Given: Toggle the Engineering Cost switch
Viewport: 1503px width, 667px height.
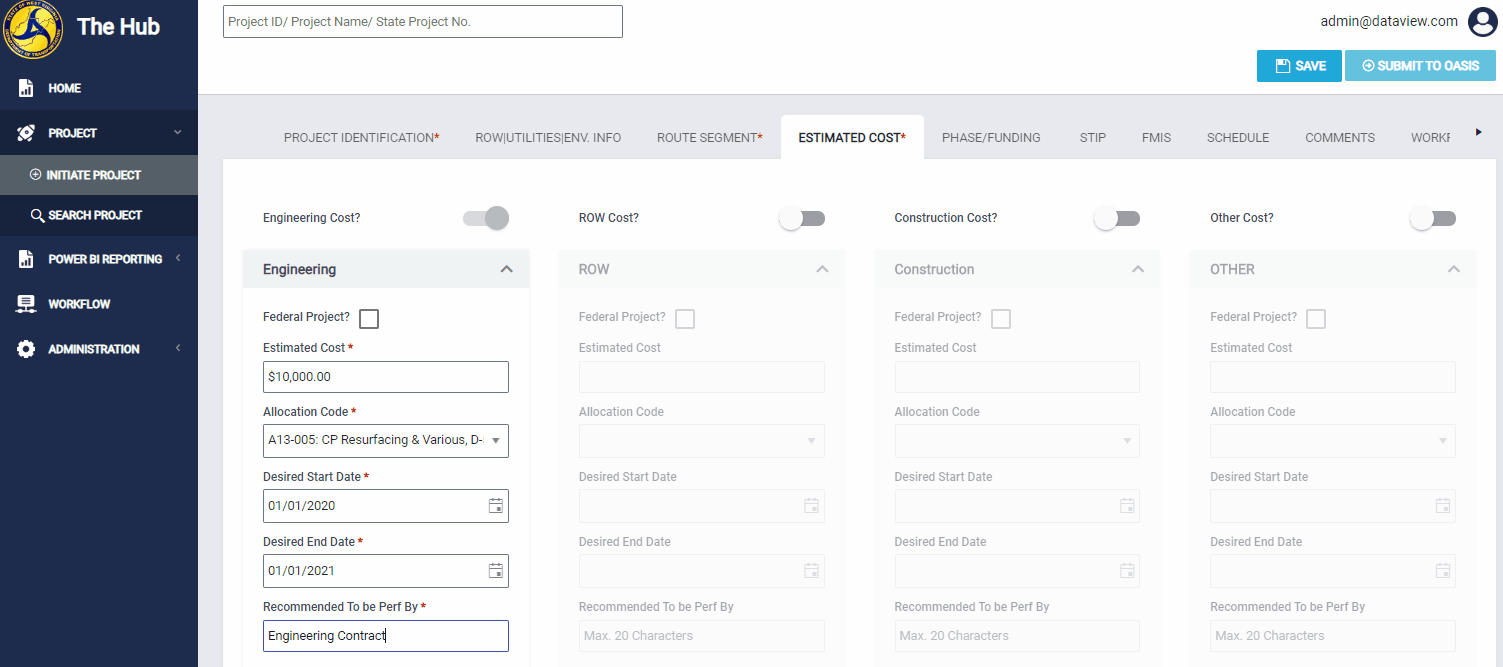Looking at the screenshot, I should point(486,218).
